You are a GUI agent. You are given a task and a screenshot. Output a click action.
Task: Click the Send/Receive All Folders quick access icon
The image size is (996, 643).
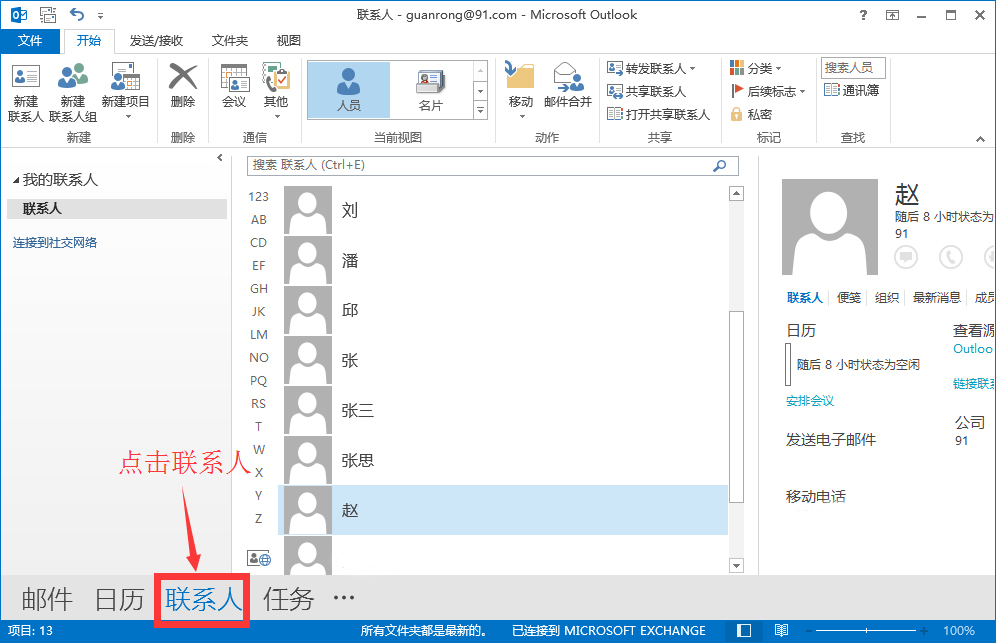tap(48, 14)
